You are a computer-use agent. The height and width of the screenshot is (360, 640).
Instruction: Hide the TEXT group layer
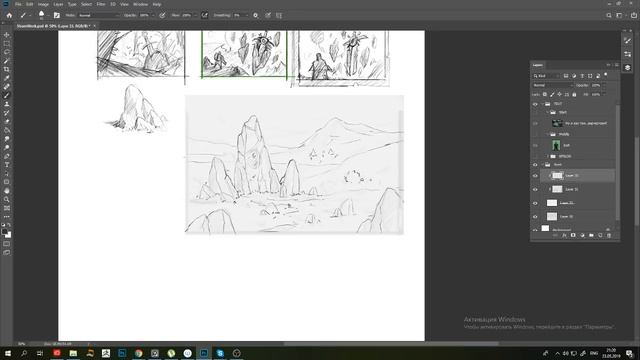tap(535, 104)
